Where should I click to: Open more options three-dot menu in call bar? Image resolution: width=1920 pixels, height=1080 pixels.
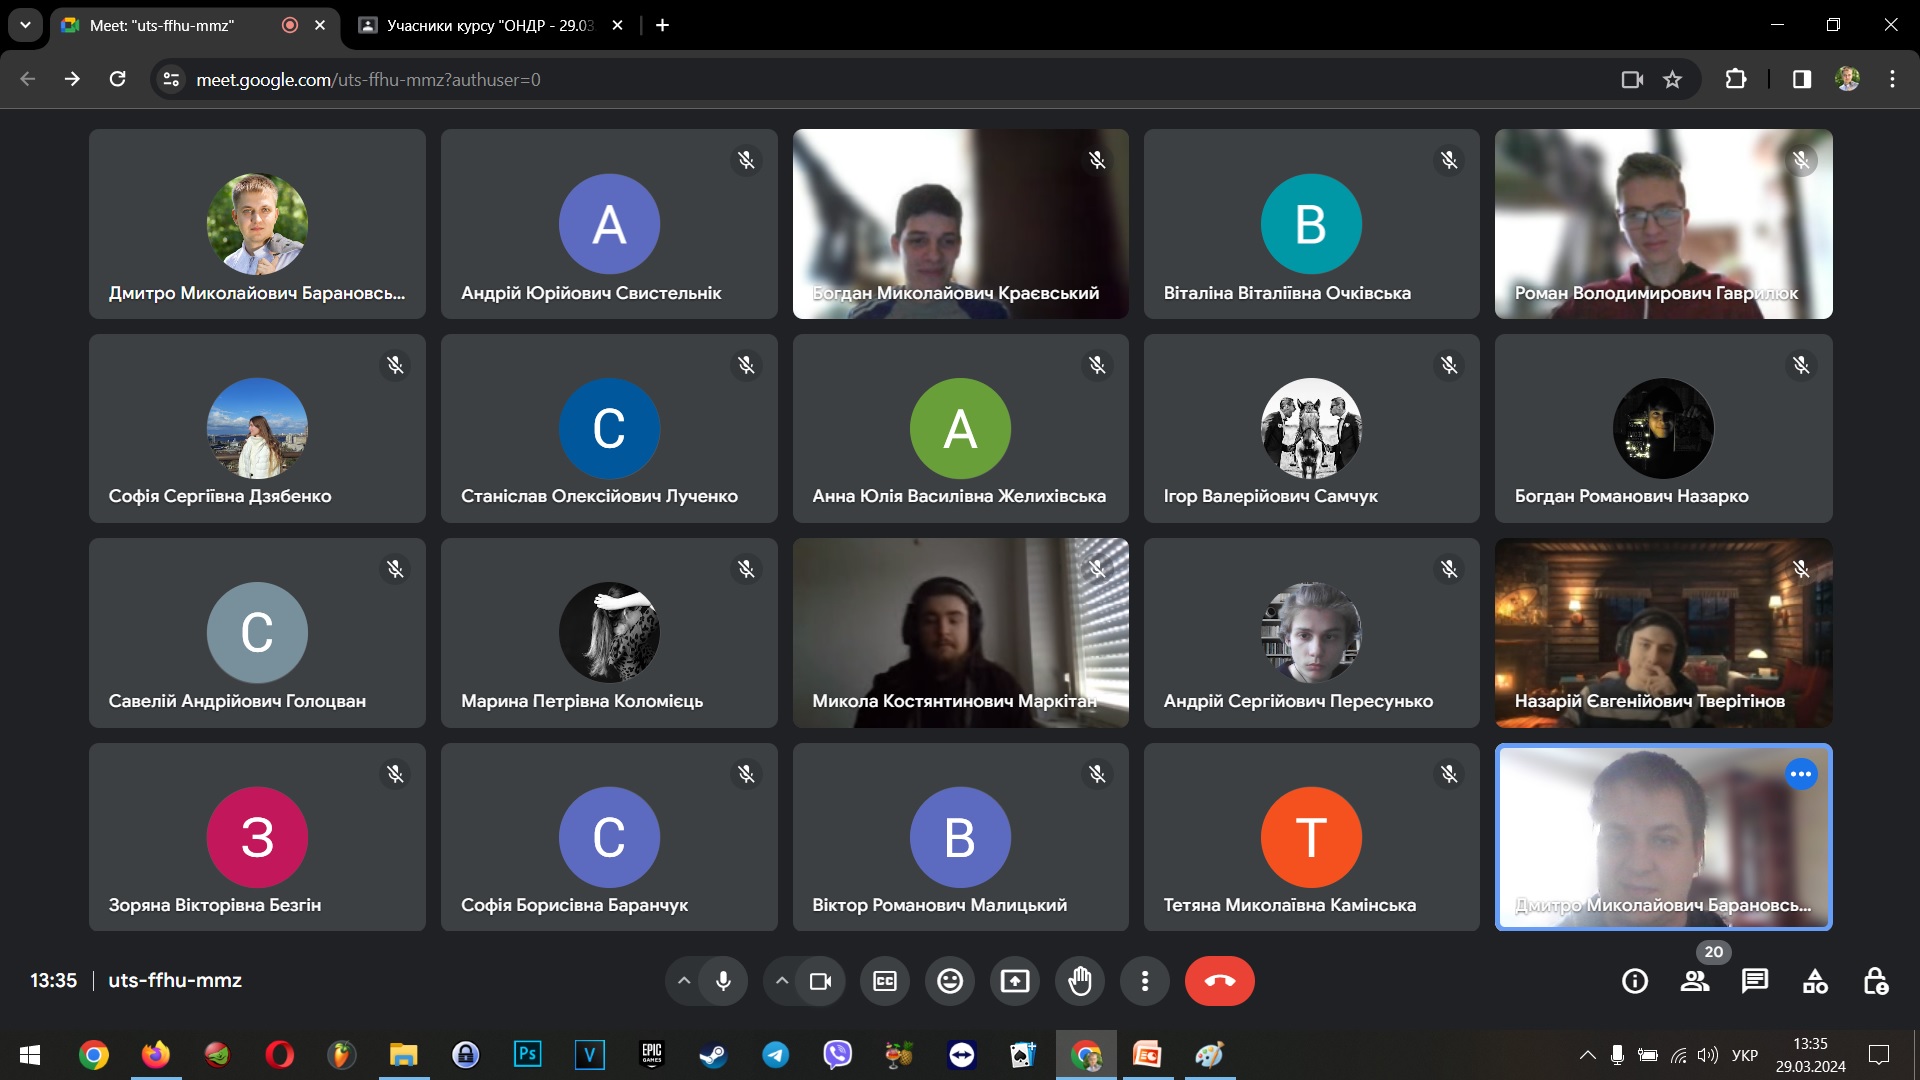coord(1145,981)
